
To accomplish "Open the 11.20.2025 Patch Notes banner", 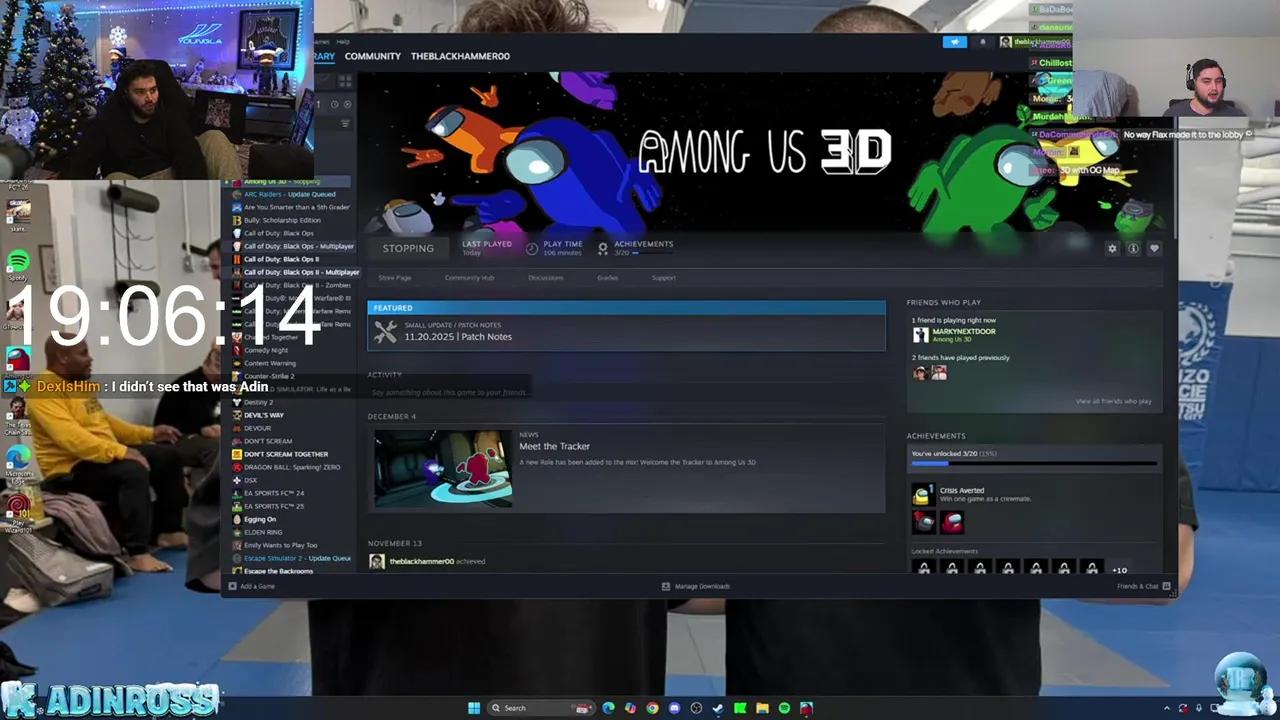I will (626, 326).
